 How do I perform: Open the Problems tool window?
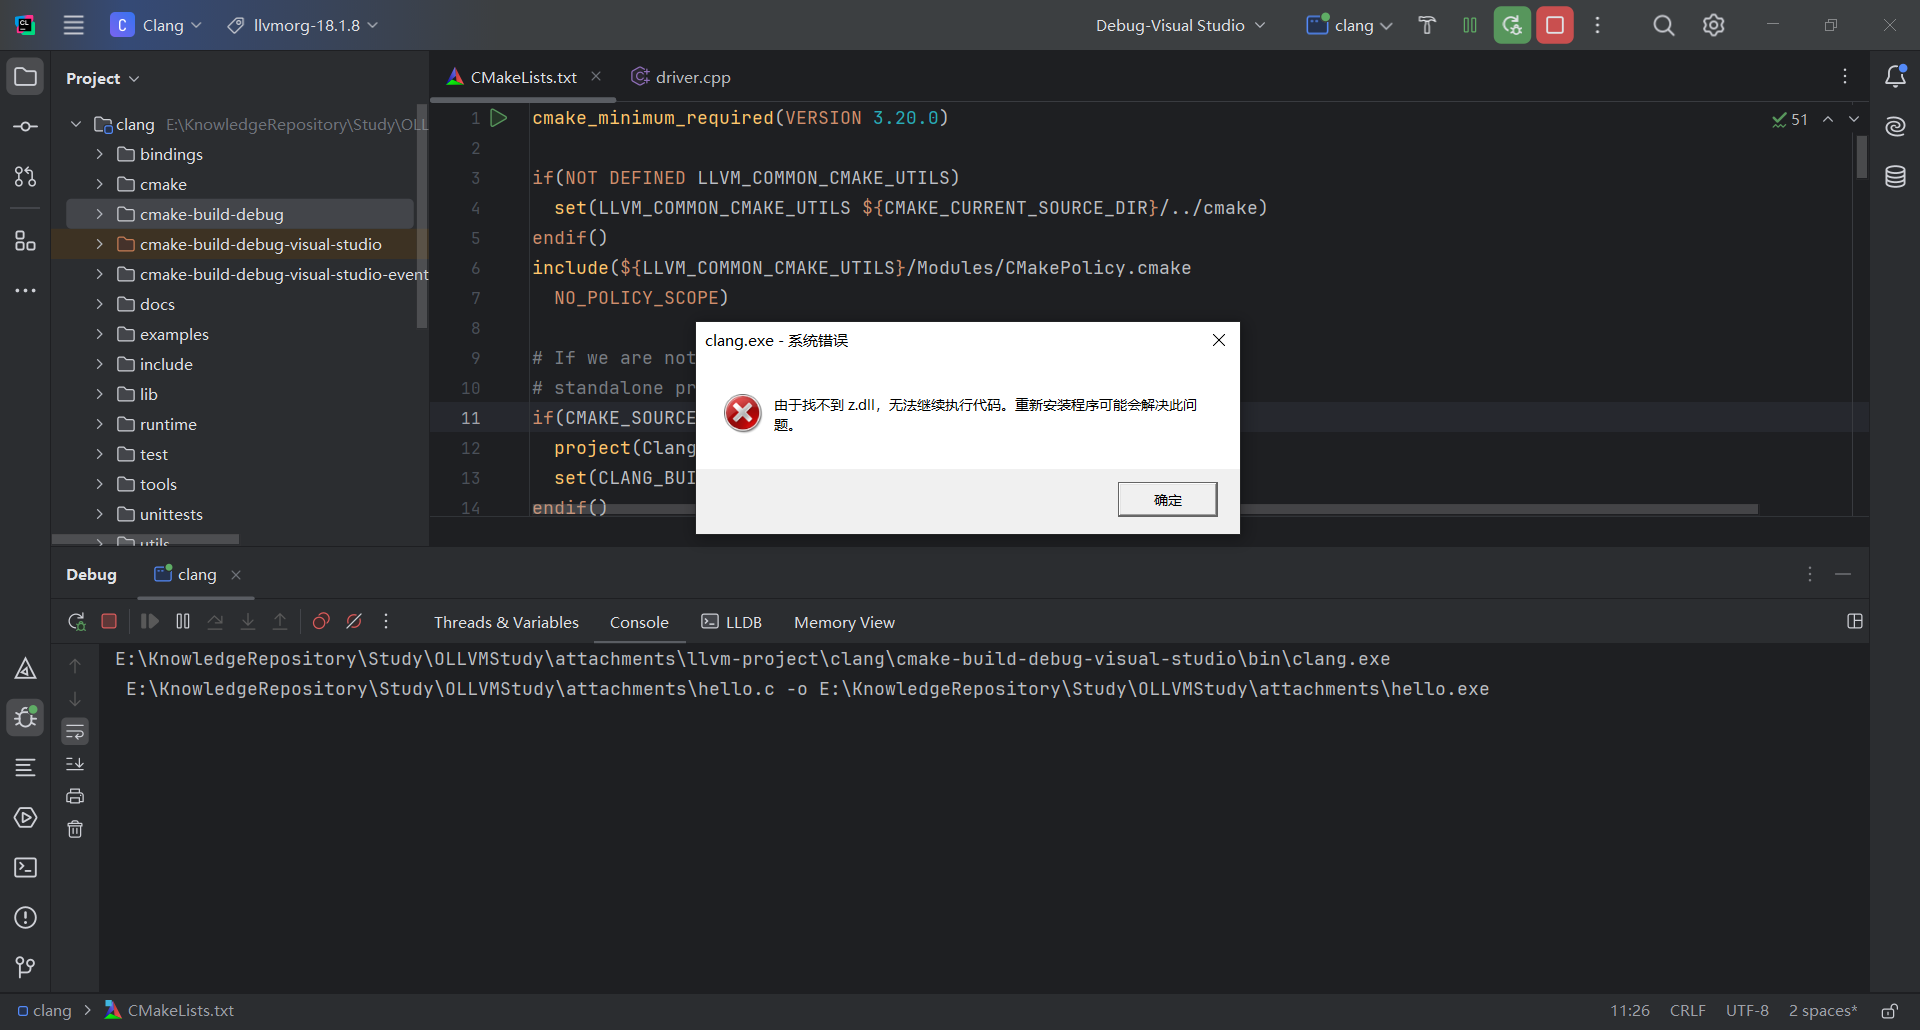(26, 918)
